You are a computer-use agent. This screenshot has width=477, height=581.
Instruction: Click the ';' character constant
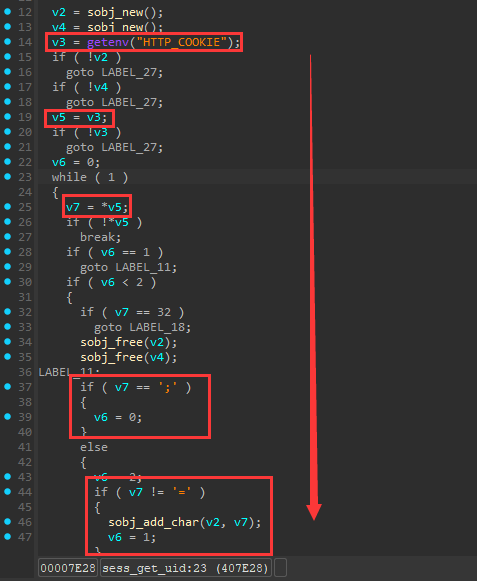click(168, 388)
